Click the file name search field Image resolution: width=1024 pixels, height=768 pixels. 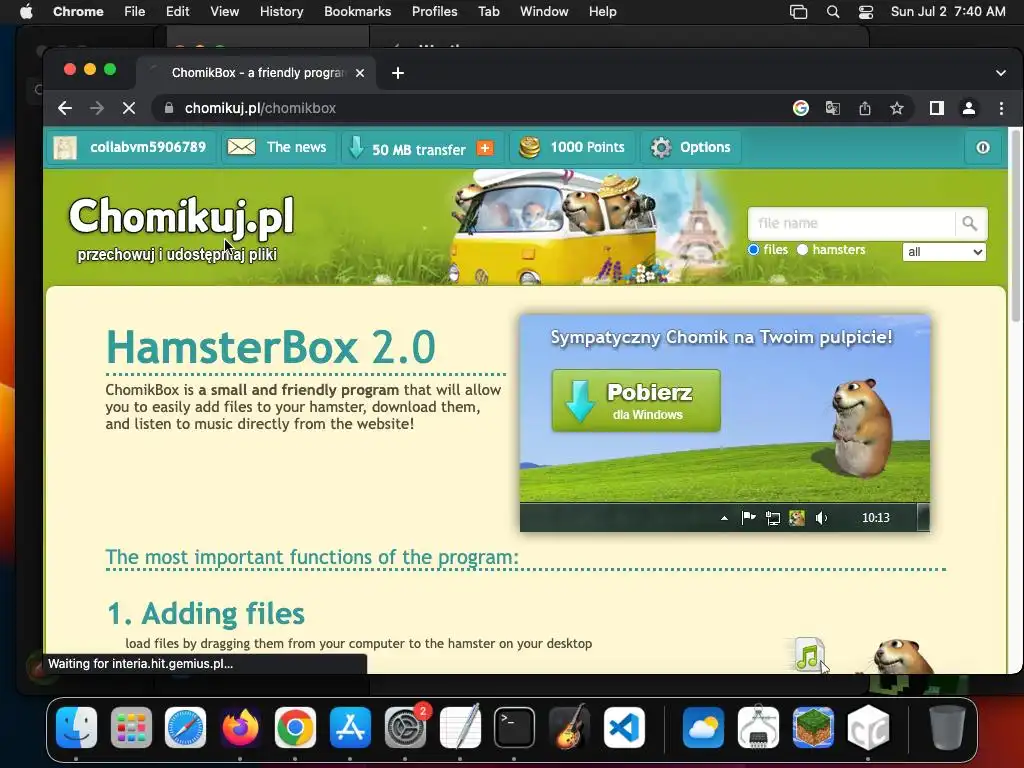coord(851,223)
